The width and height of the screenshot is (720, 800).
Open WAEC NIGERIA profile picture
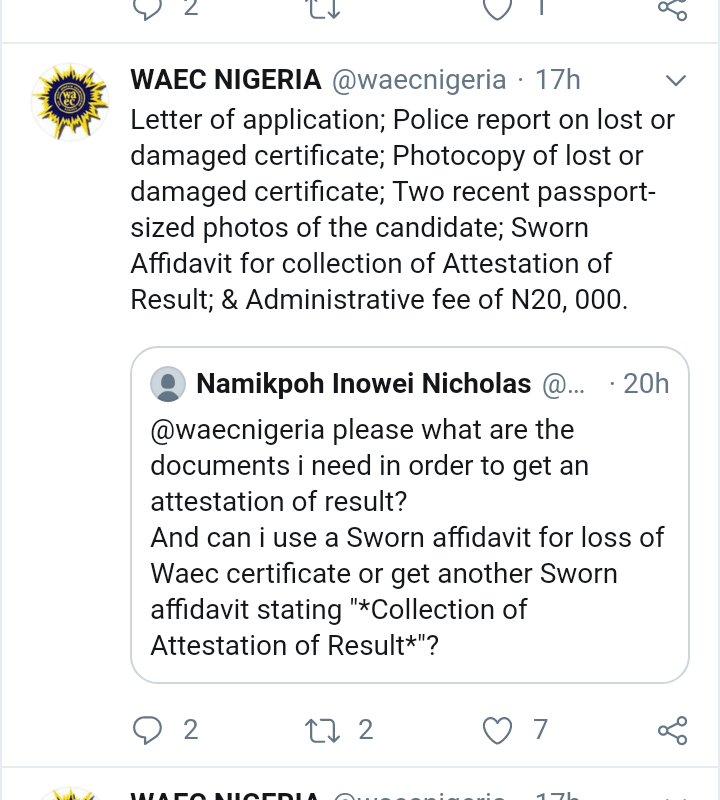[70, 102]
